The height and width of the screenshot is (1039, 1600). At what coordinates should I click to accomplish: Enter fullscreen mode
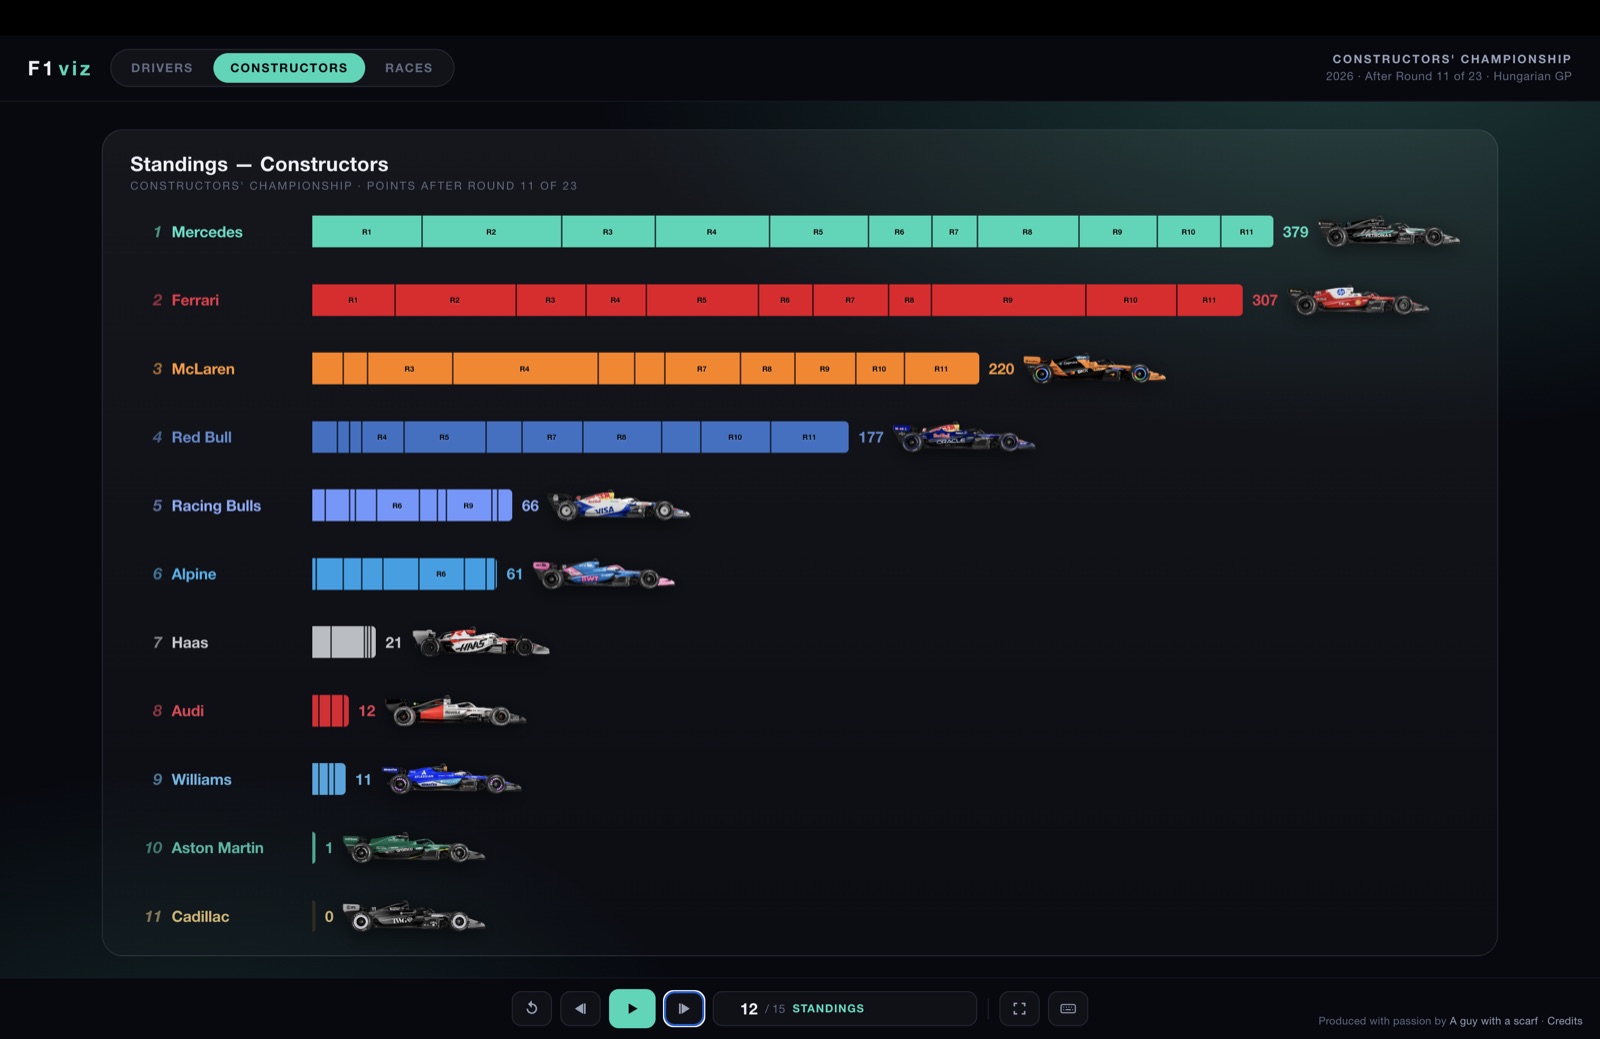(x=1019, y=1008)
